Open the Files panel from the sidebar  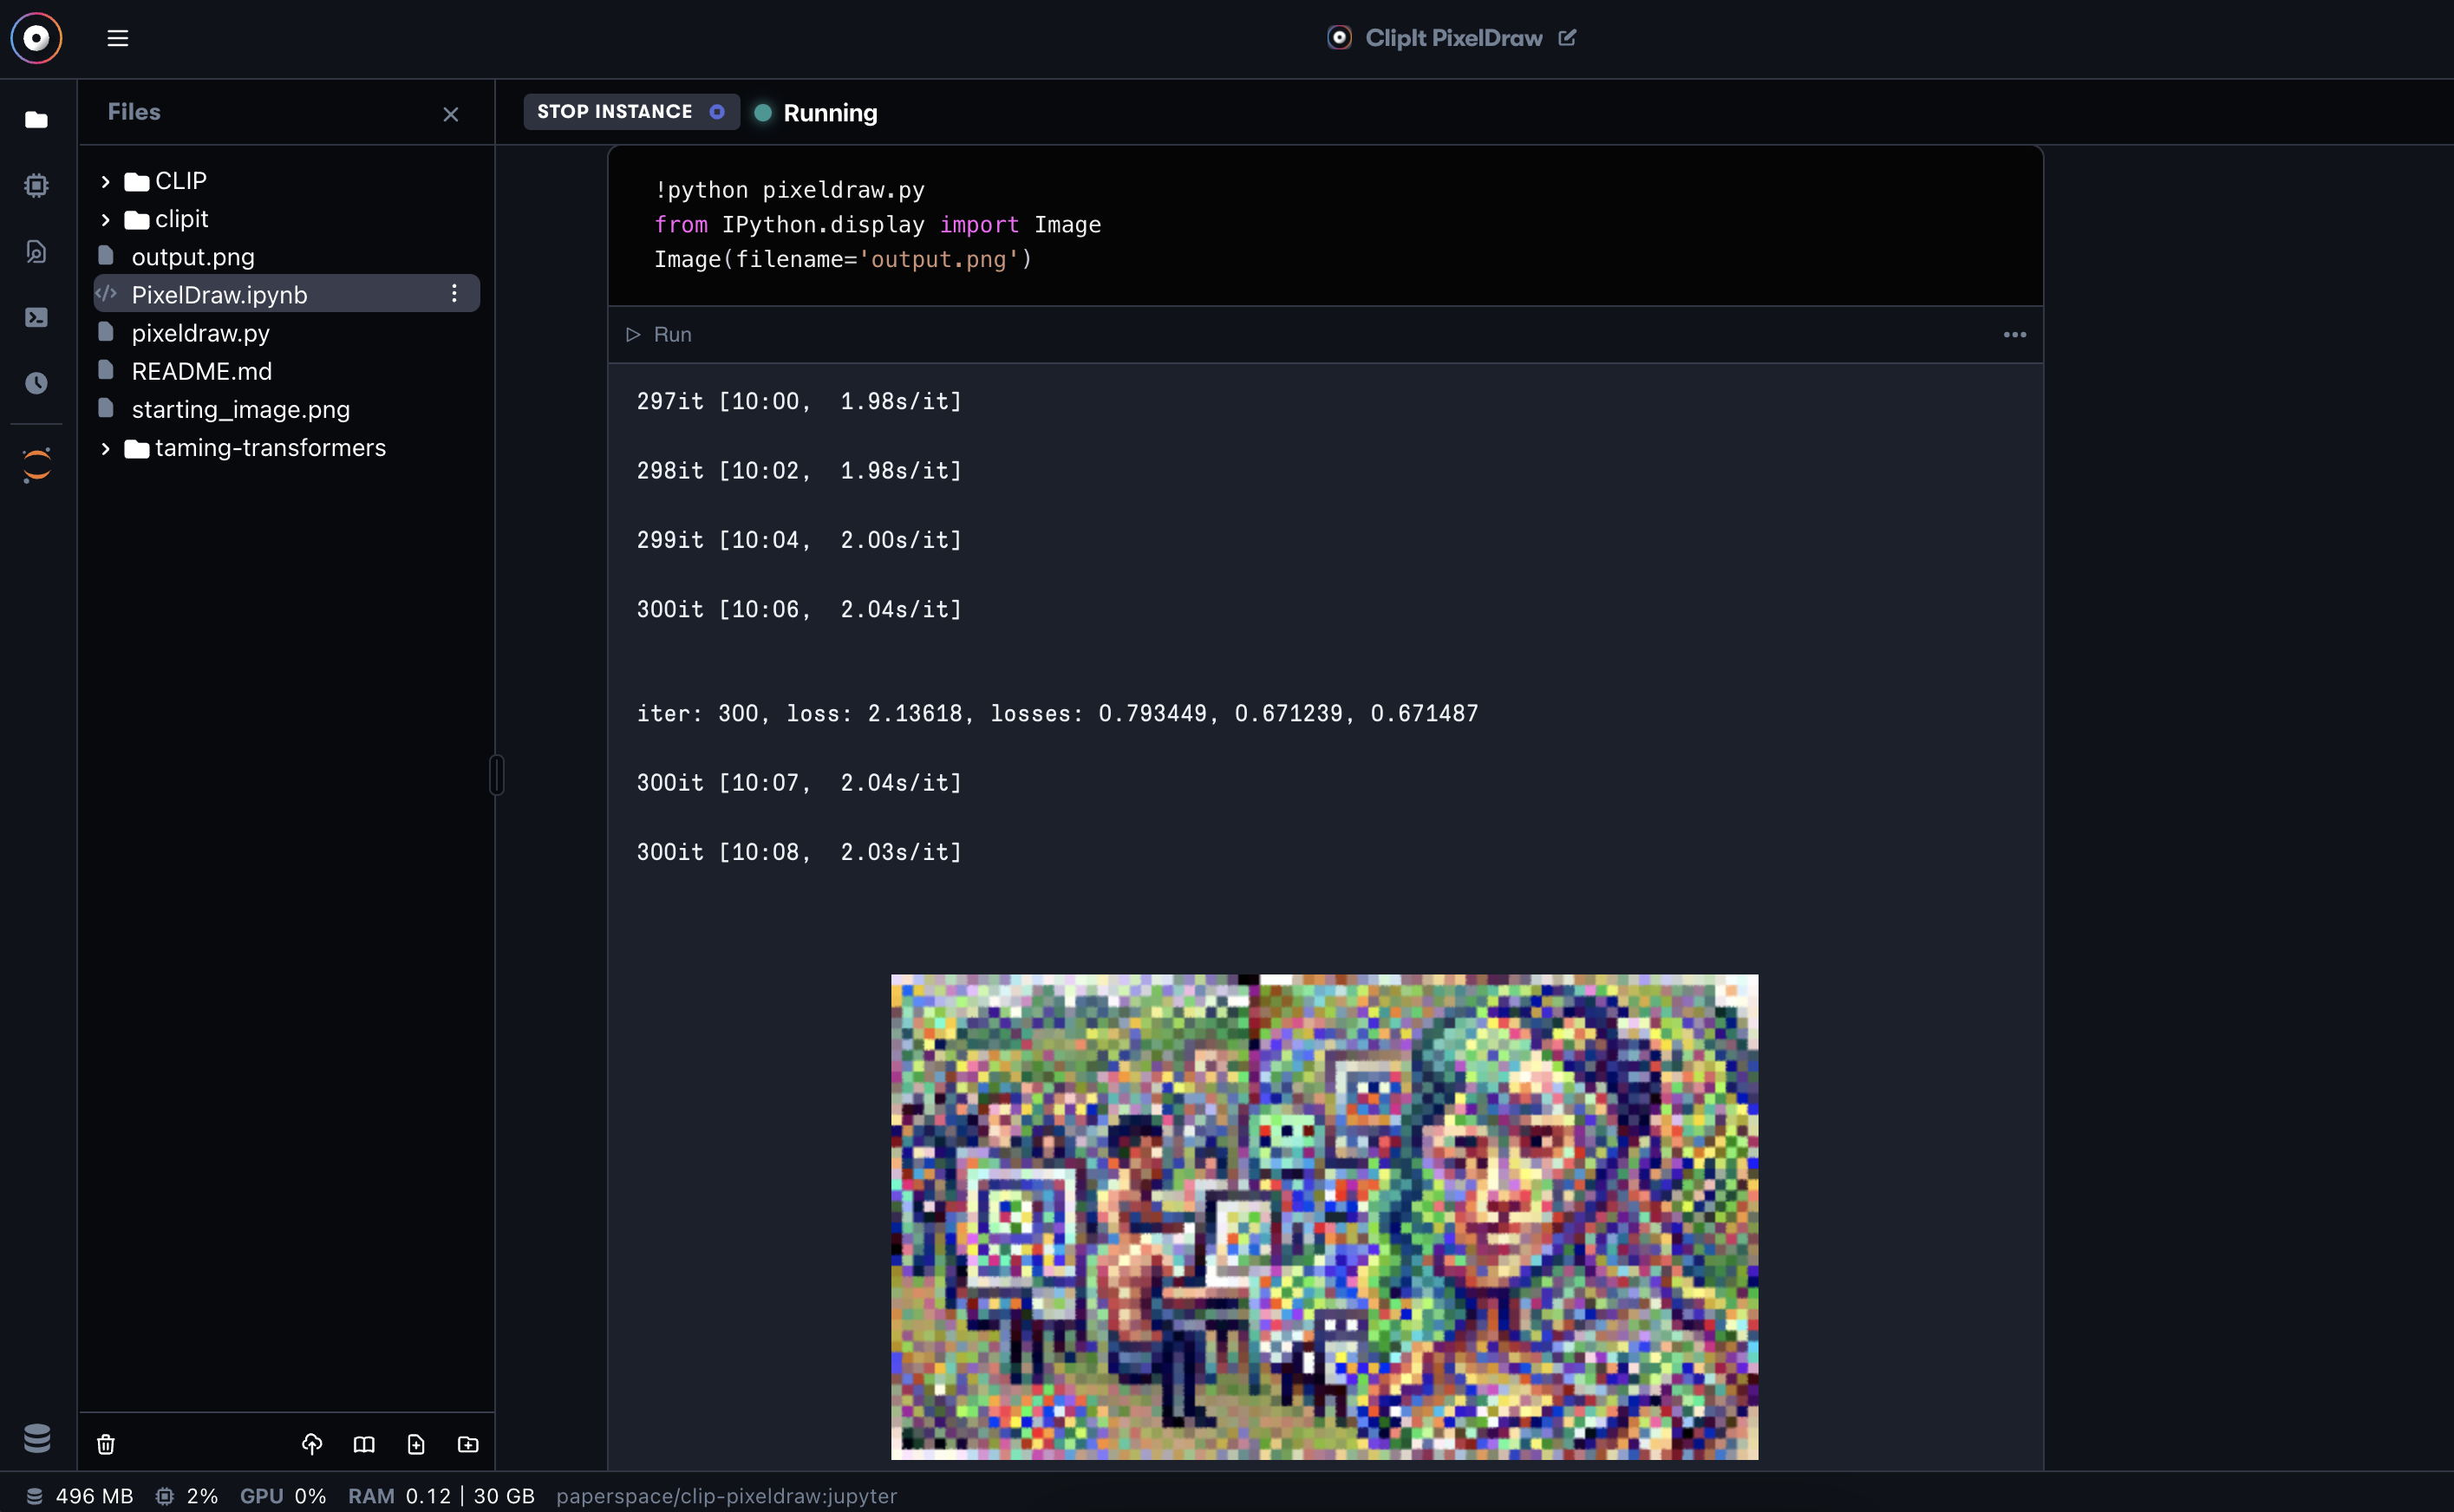click(36, 120)
